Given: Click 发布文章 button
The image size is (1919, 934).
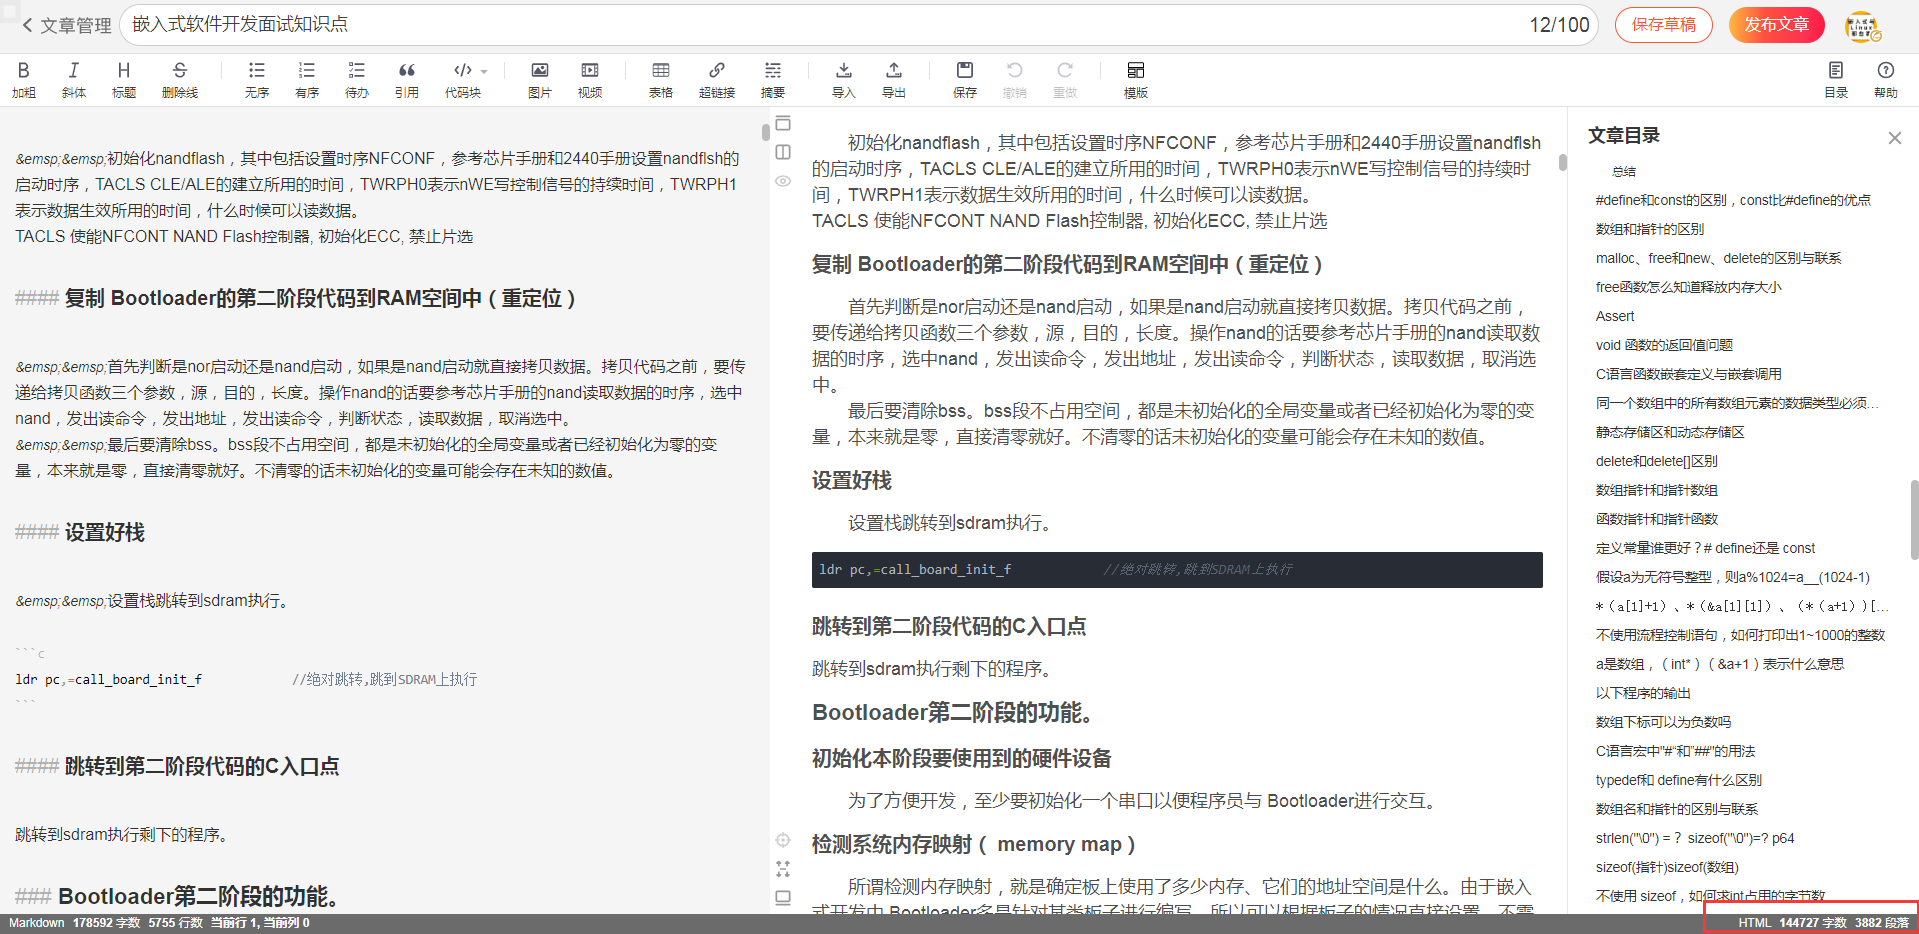Looking at the screenshot, I should [x=1777, y=25].
